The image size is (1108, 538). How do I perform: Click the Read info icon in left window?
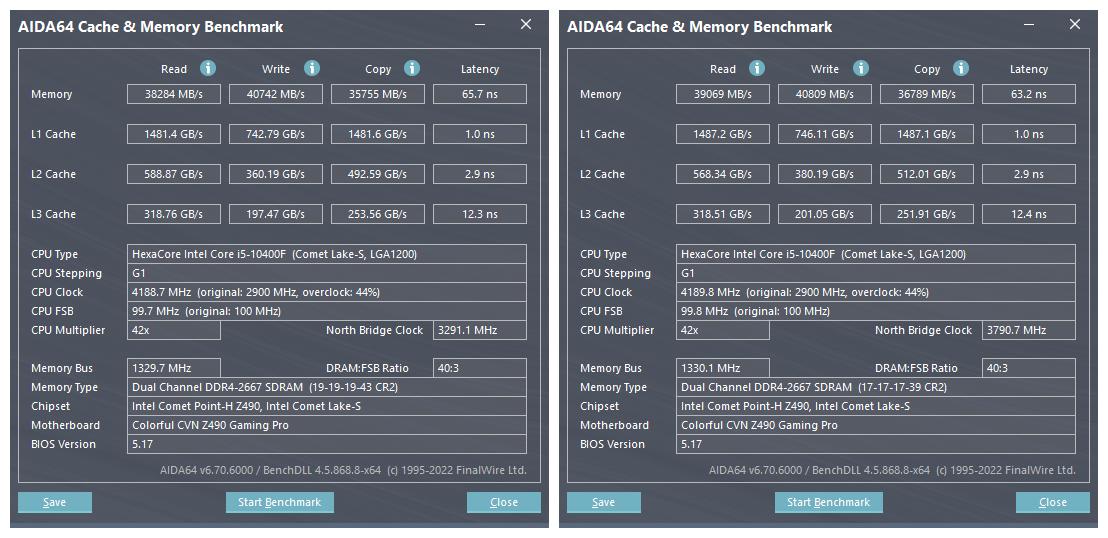tap(208, 68)
